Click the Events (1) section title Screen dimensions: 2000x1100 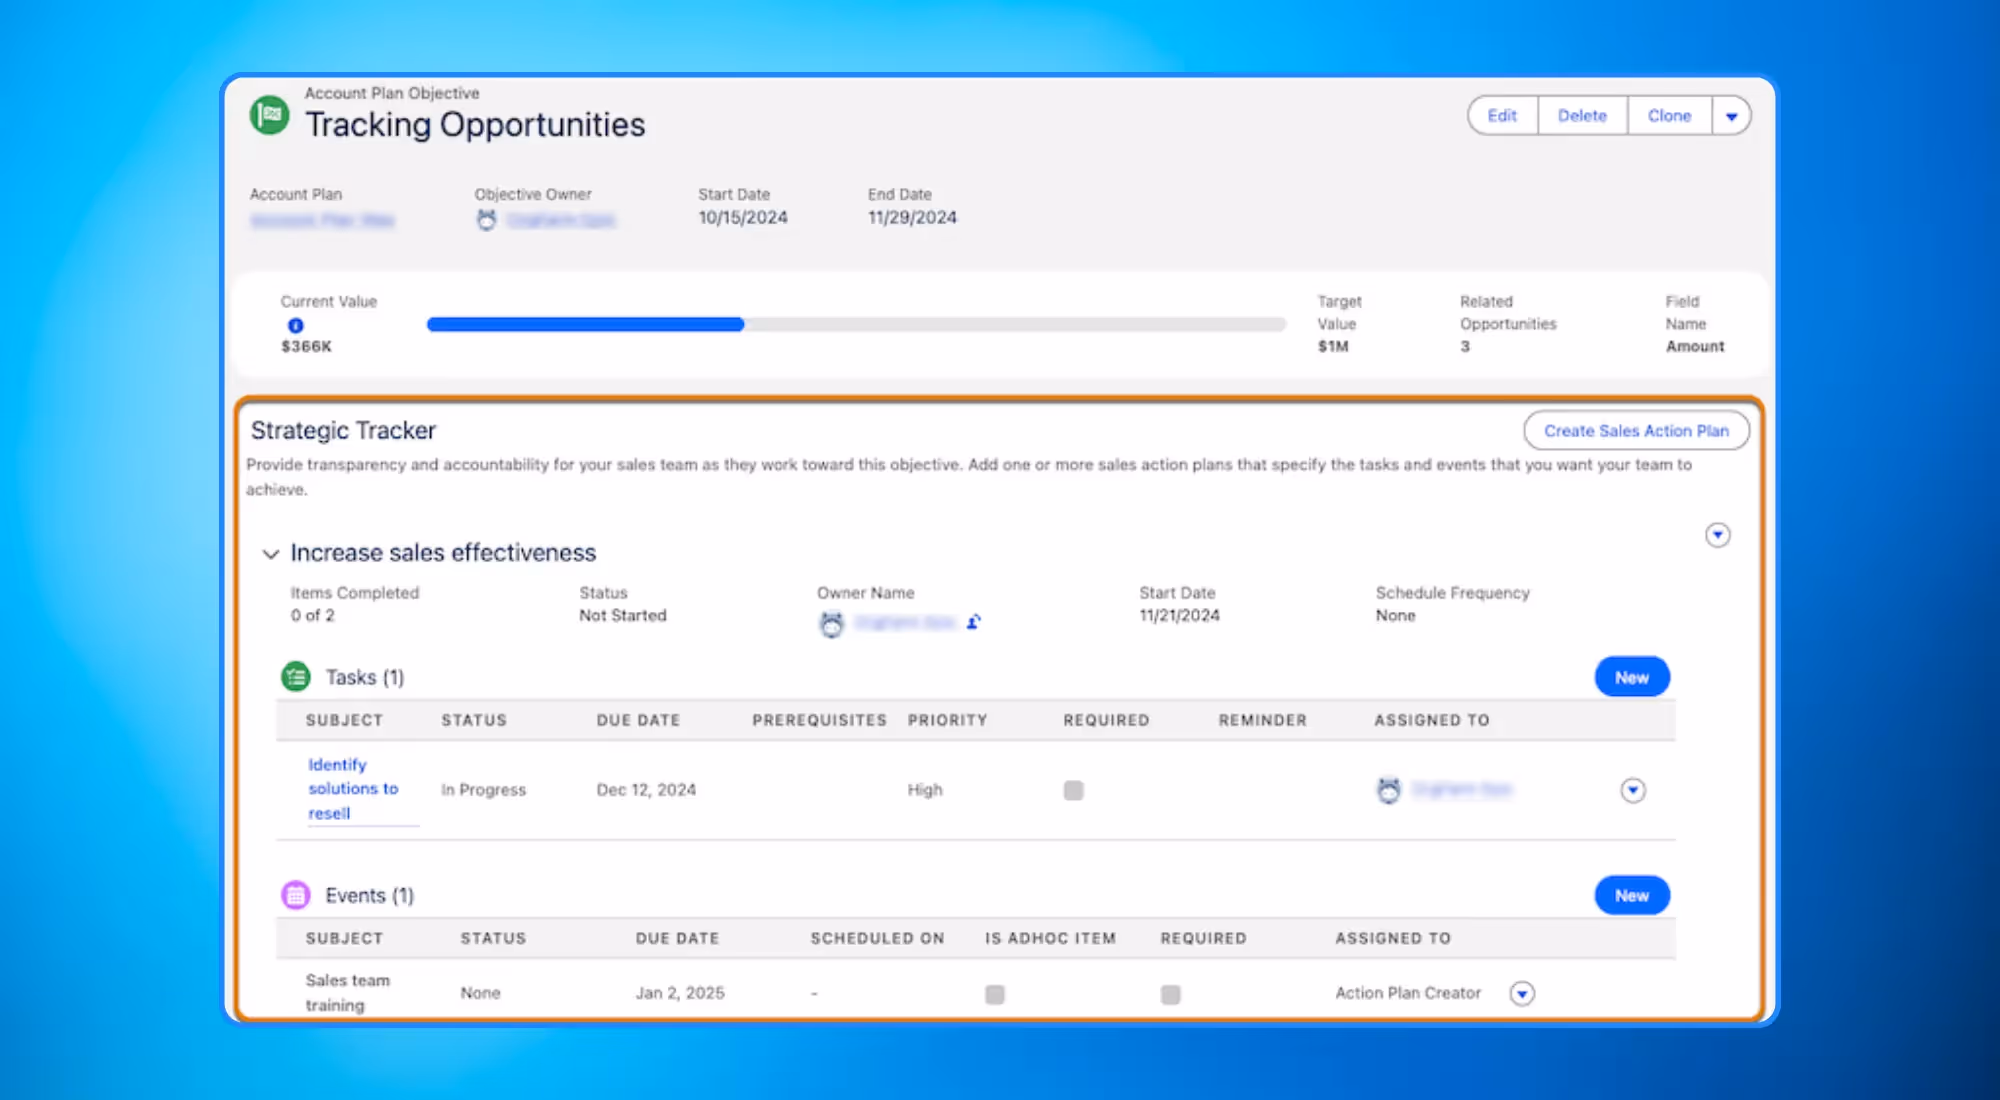pyautogui.click(x=369, y=895)
